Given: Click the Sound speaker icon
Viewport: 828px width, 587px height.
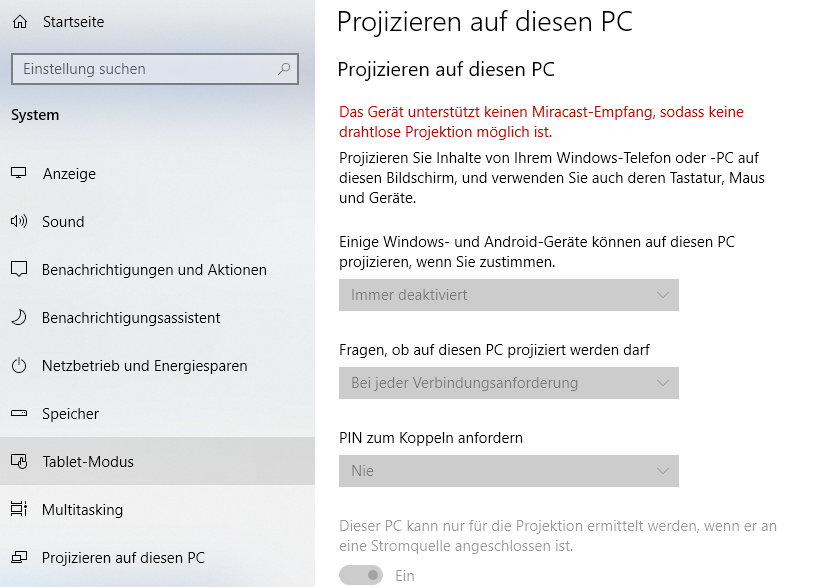Looking at the screenshot, I should (x=18, y=221).
